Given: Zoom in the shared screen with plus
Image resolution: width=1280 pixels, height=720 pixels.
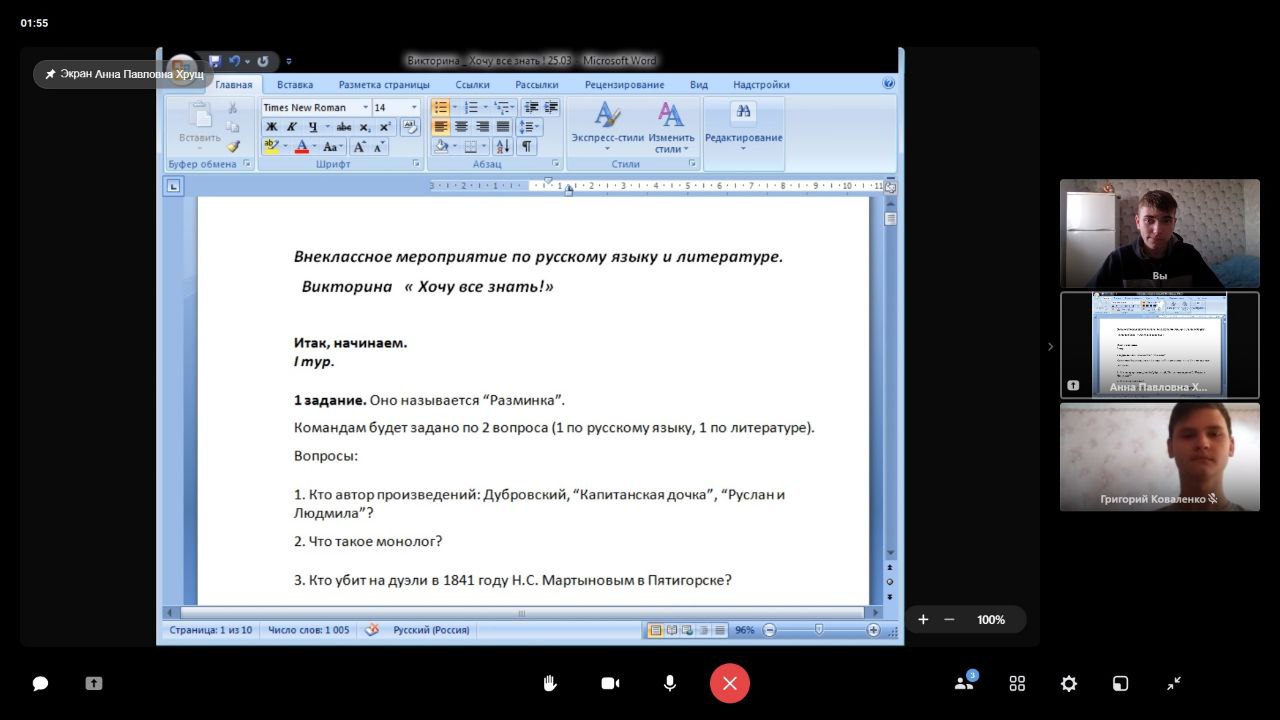Looking at the screenshot, I should pos(923,620).
